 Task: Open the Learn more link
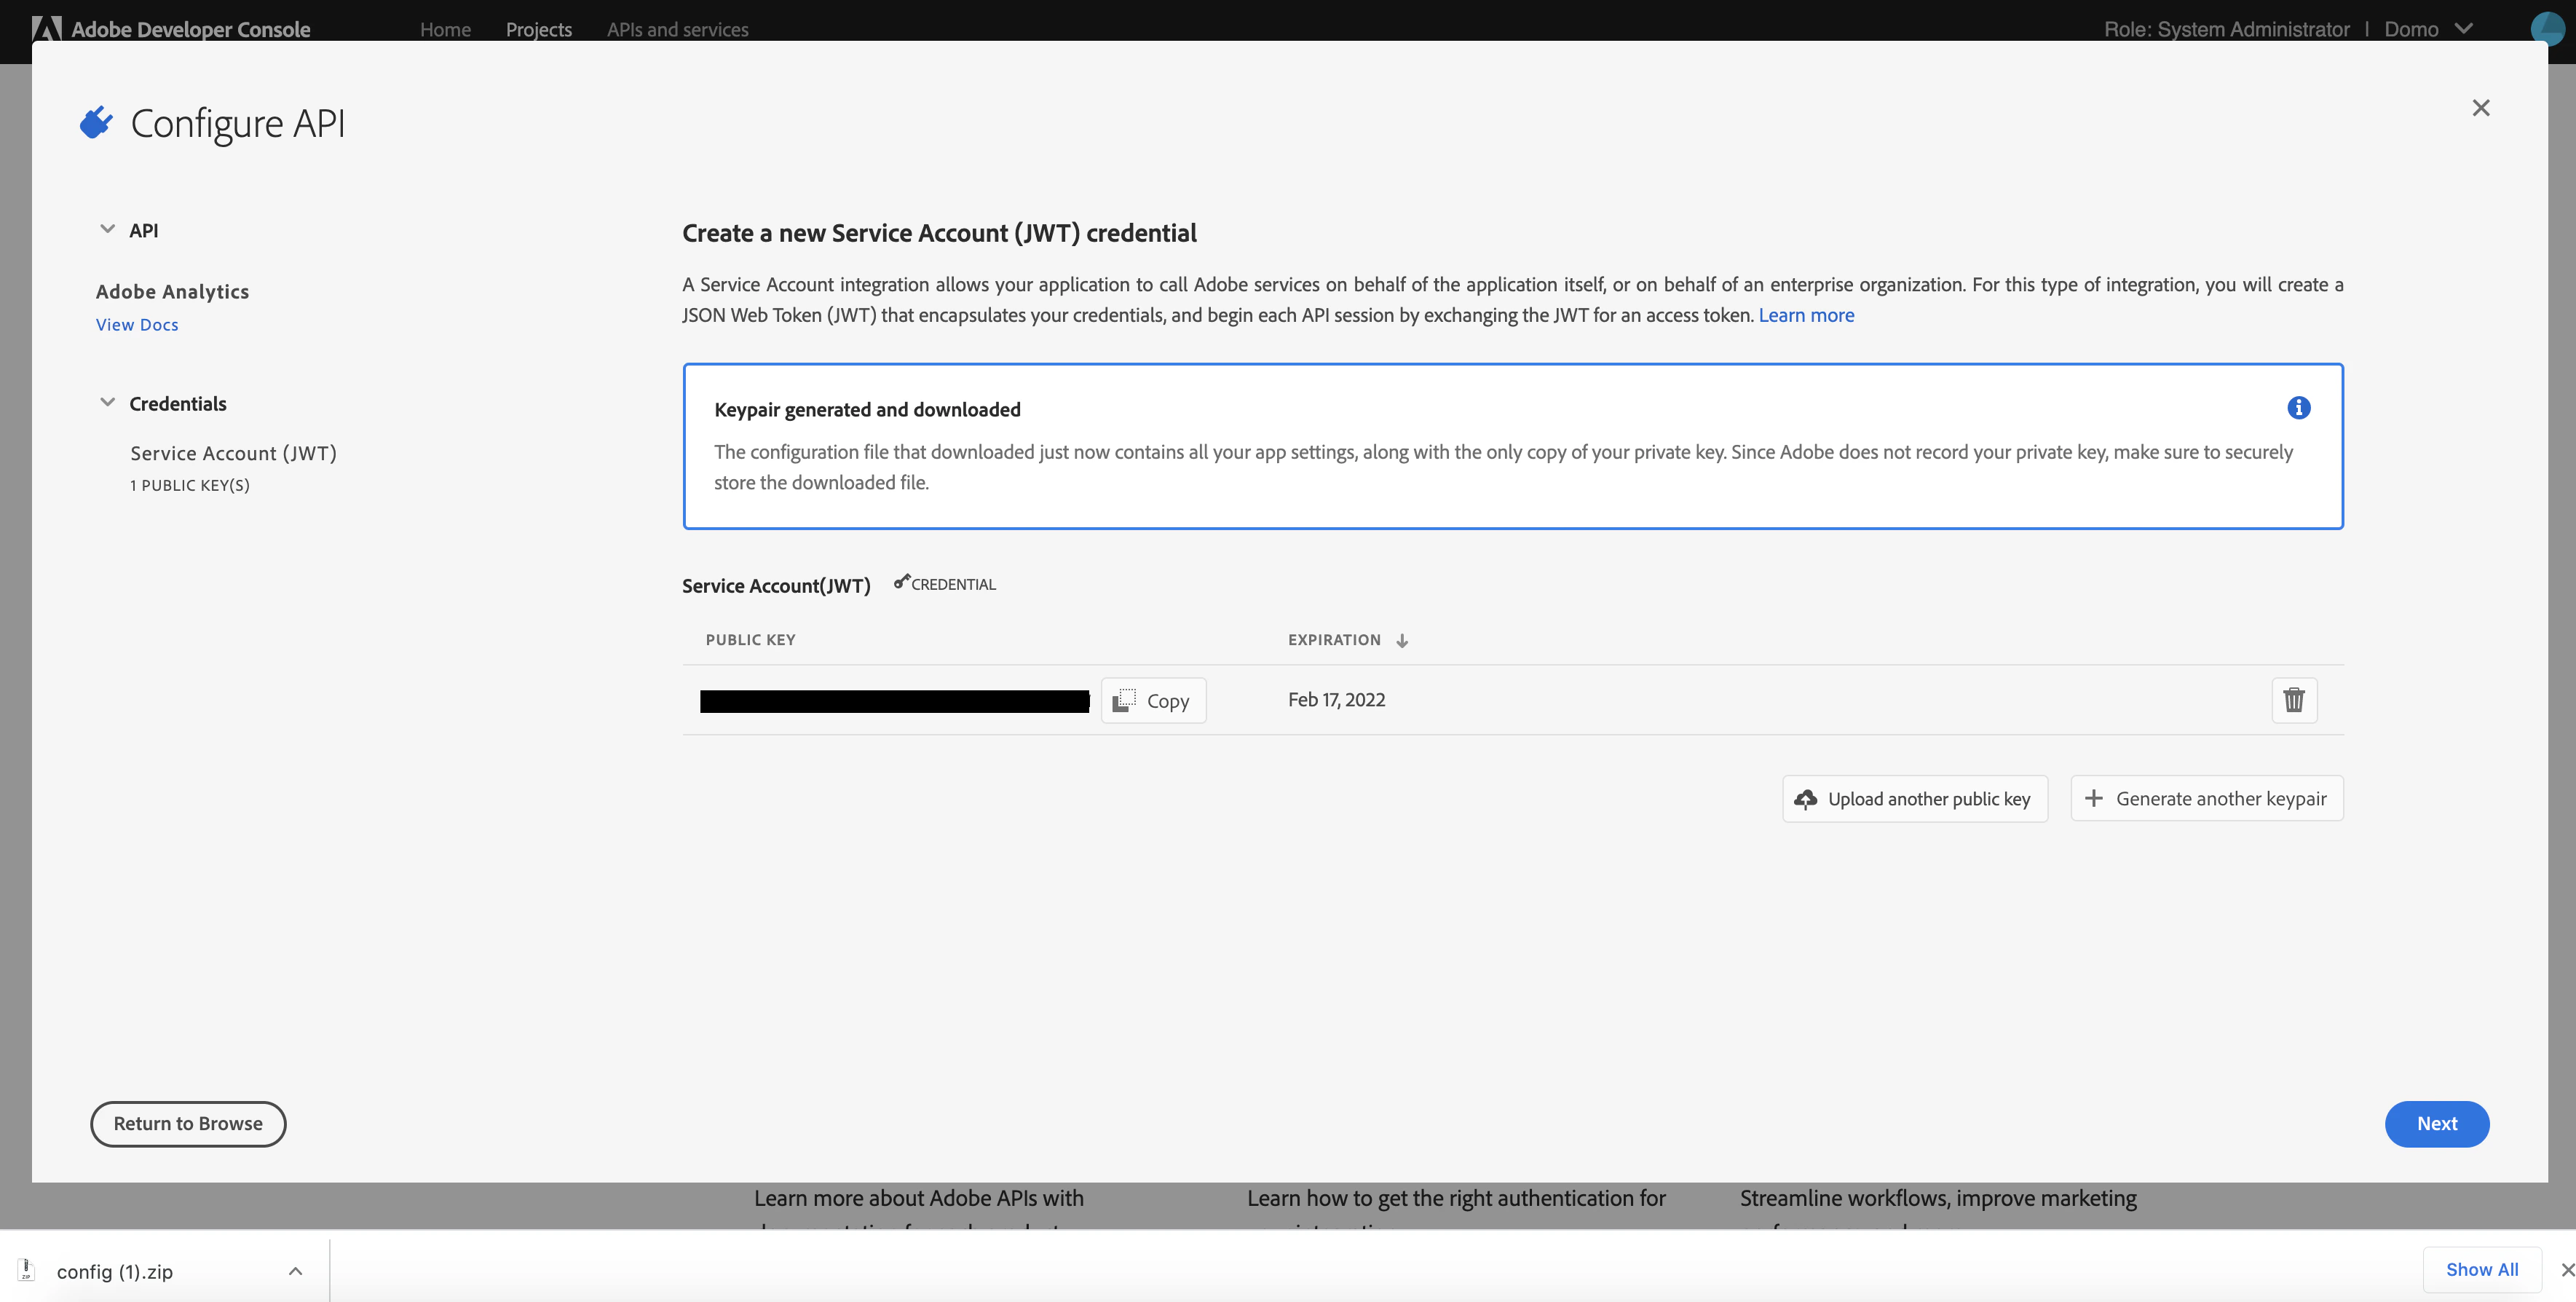[1806, 315]
